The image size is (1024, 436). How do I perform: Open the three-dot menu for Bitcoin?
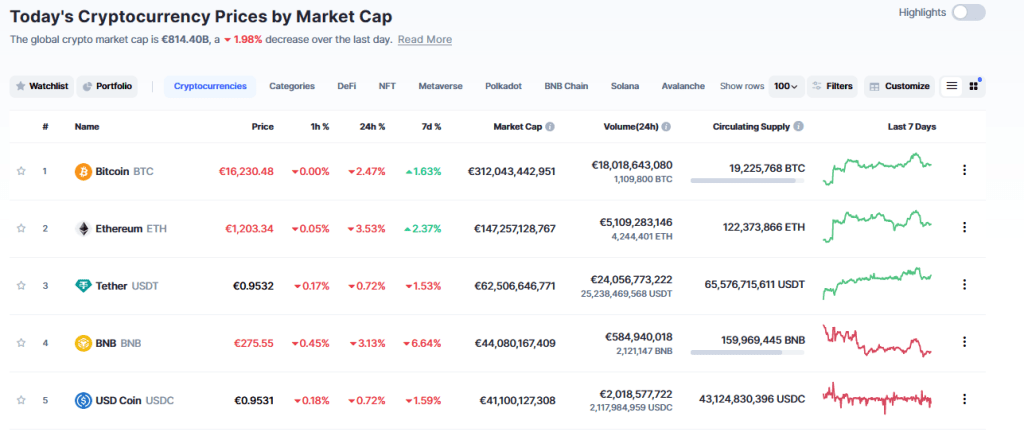click(964, 170)
